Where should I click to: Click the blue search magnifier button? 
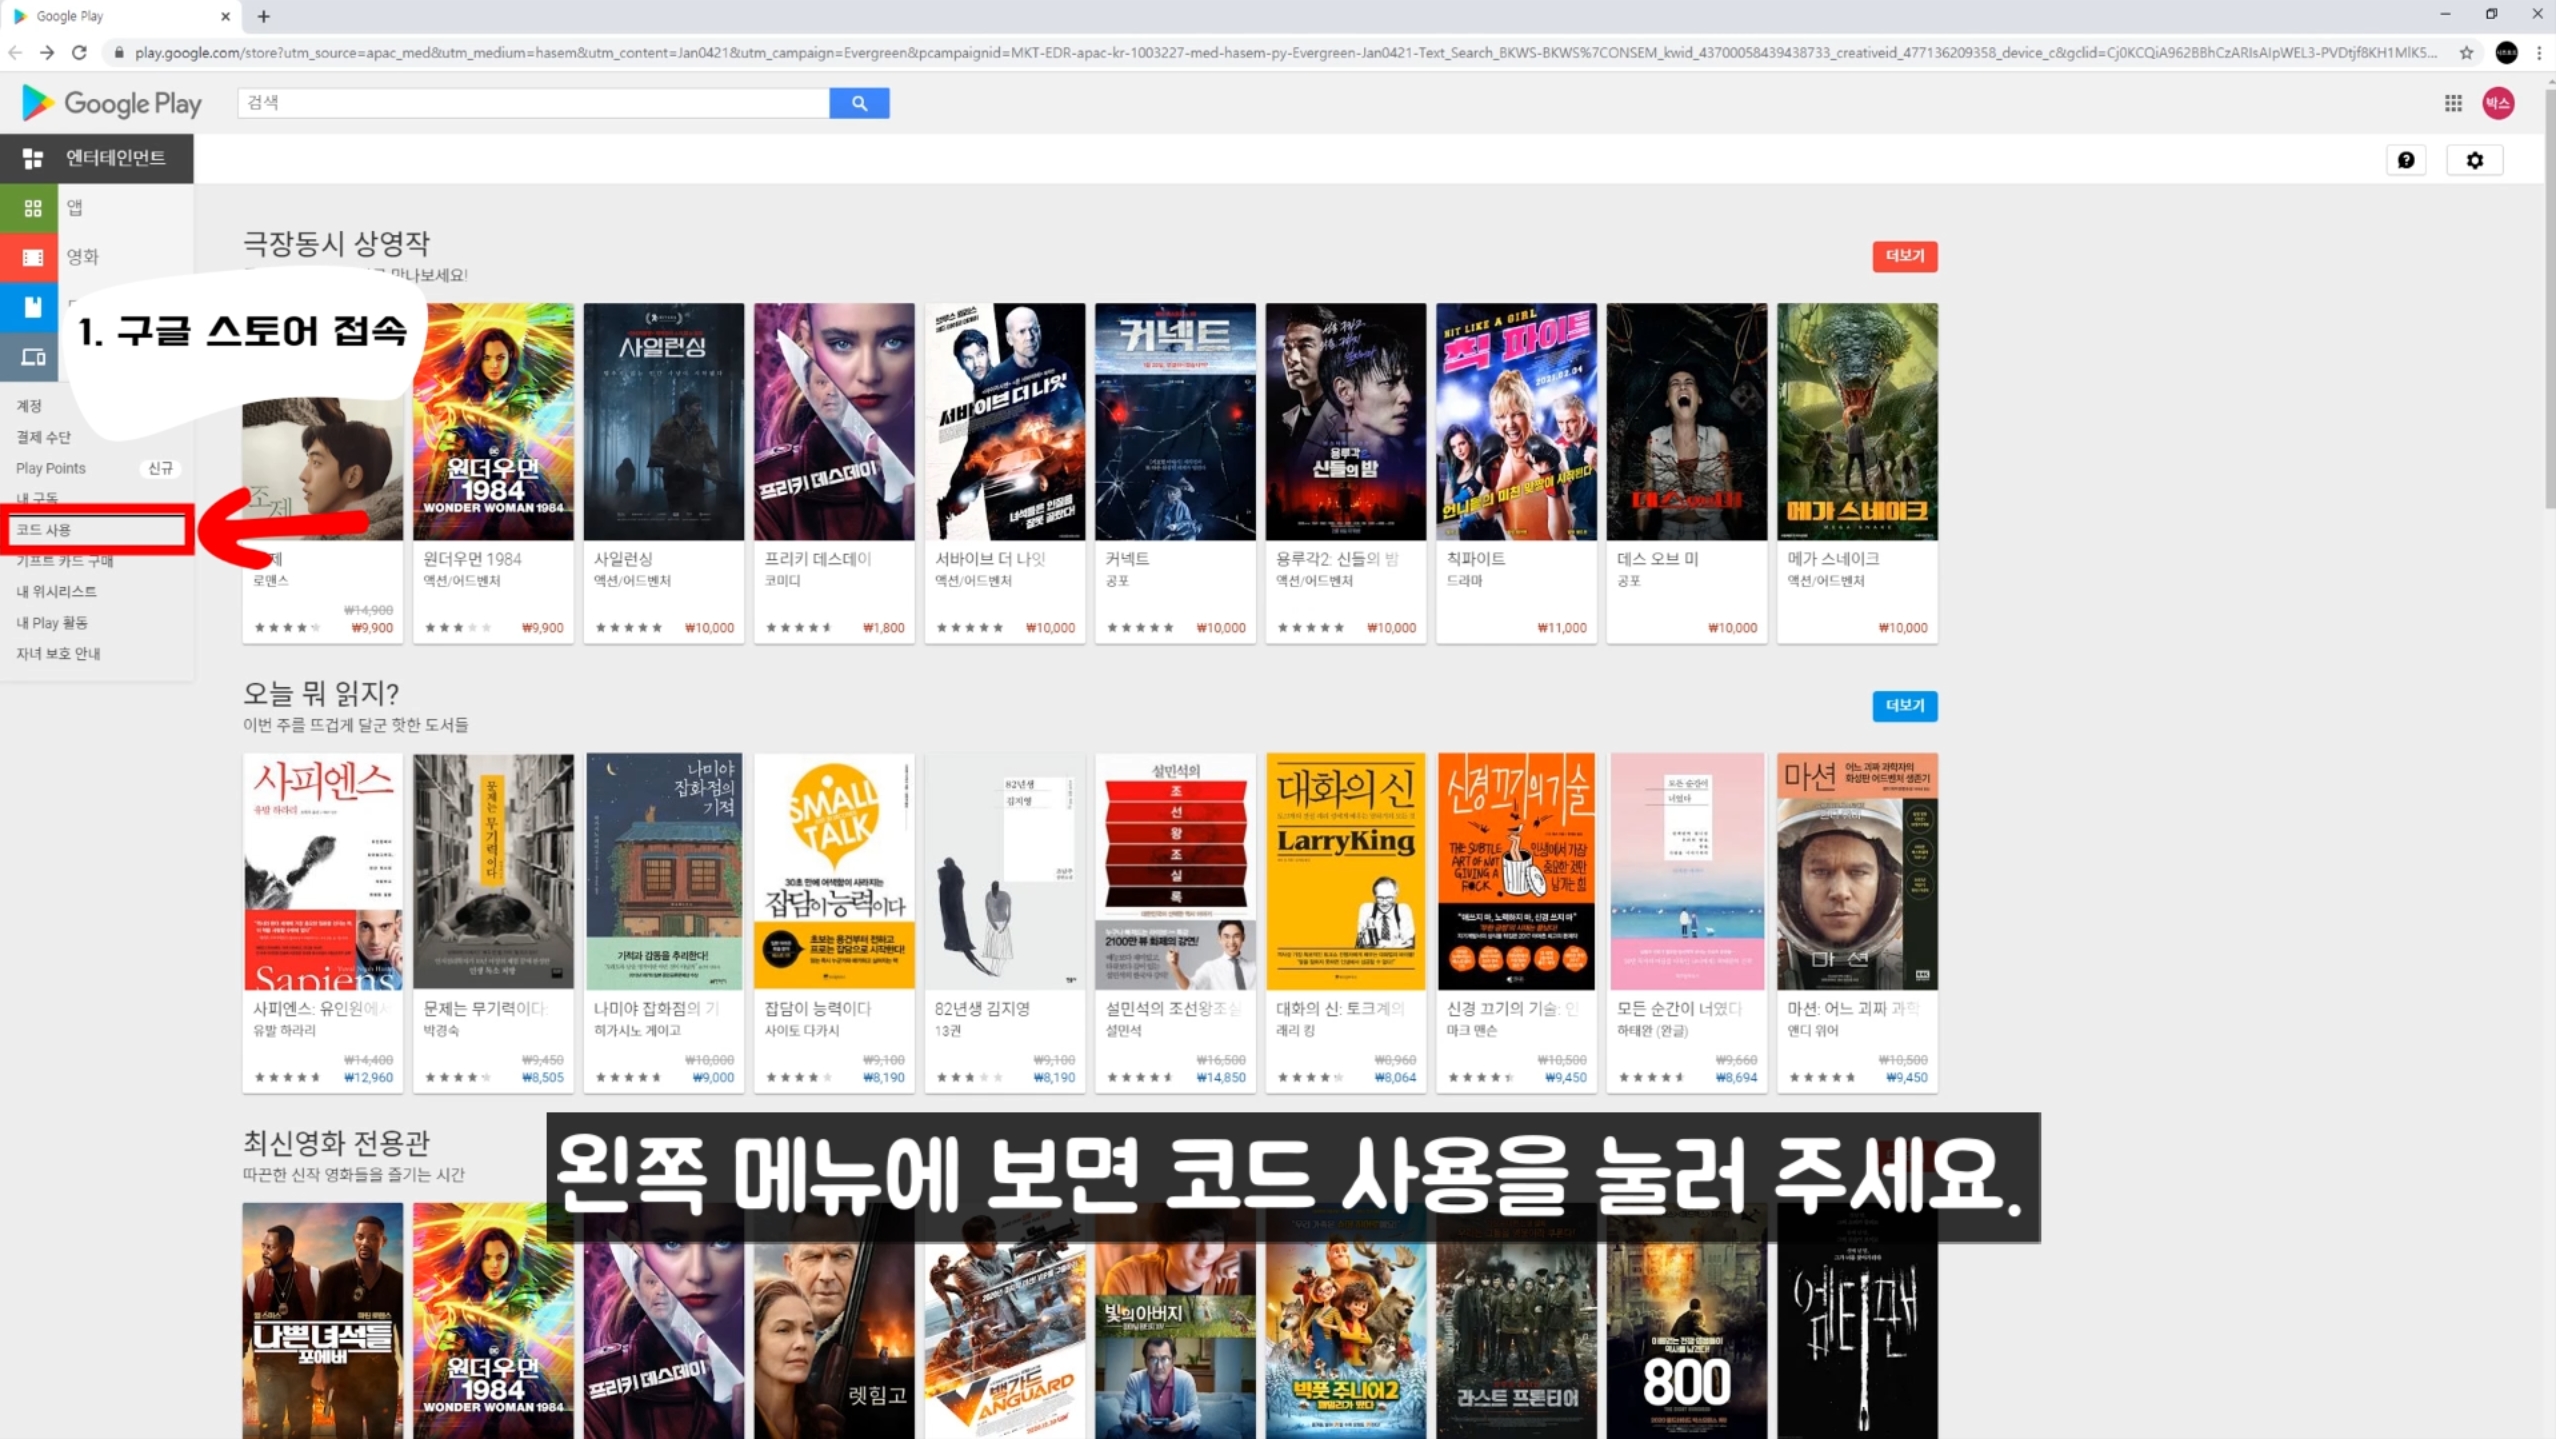859,103
